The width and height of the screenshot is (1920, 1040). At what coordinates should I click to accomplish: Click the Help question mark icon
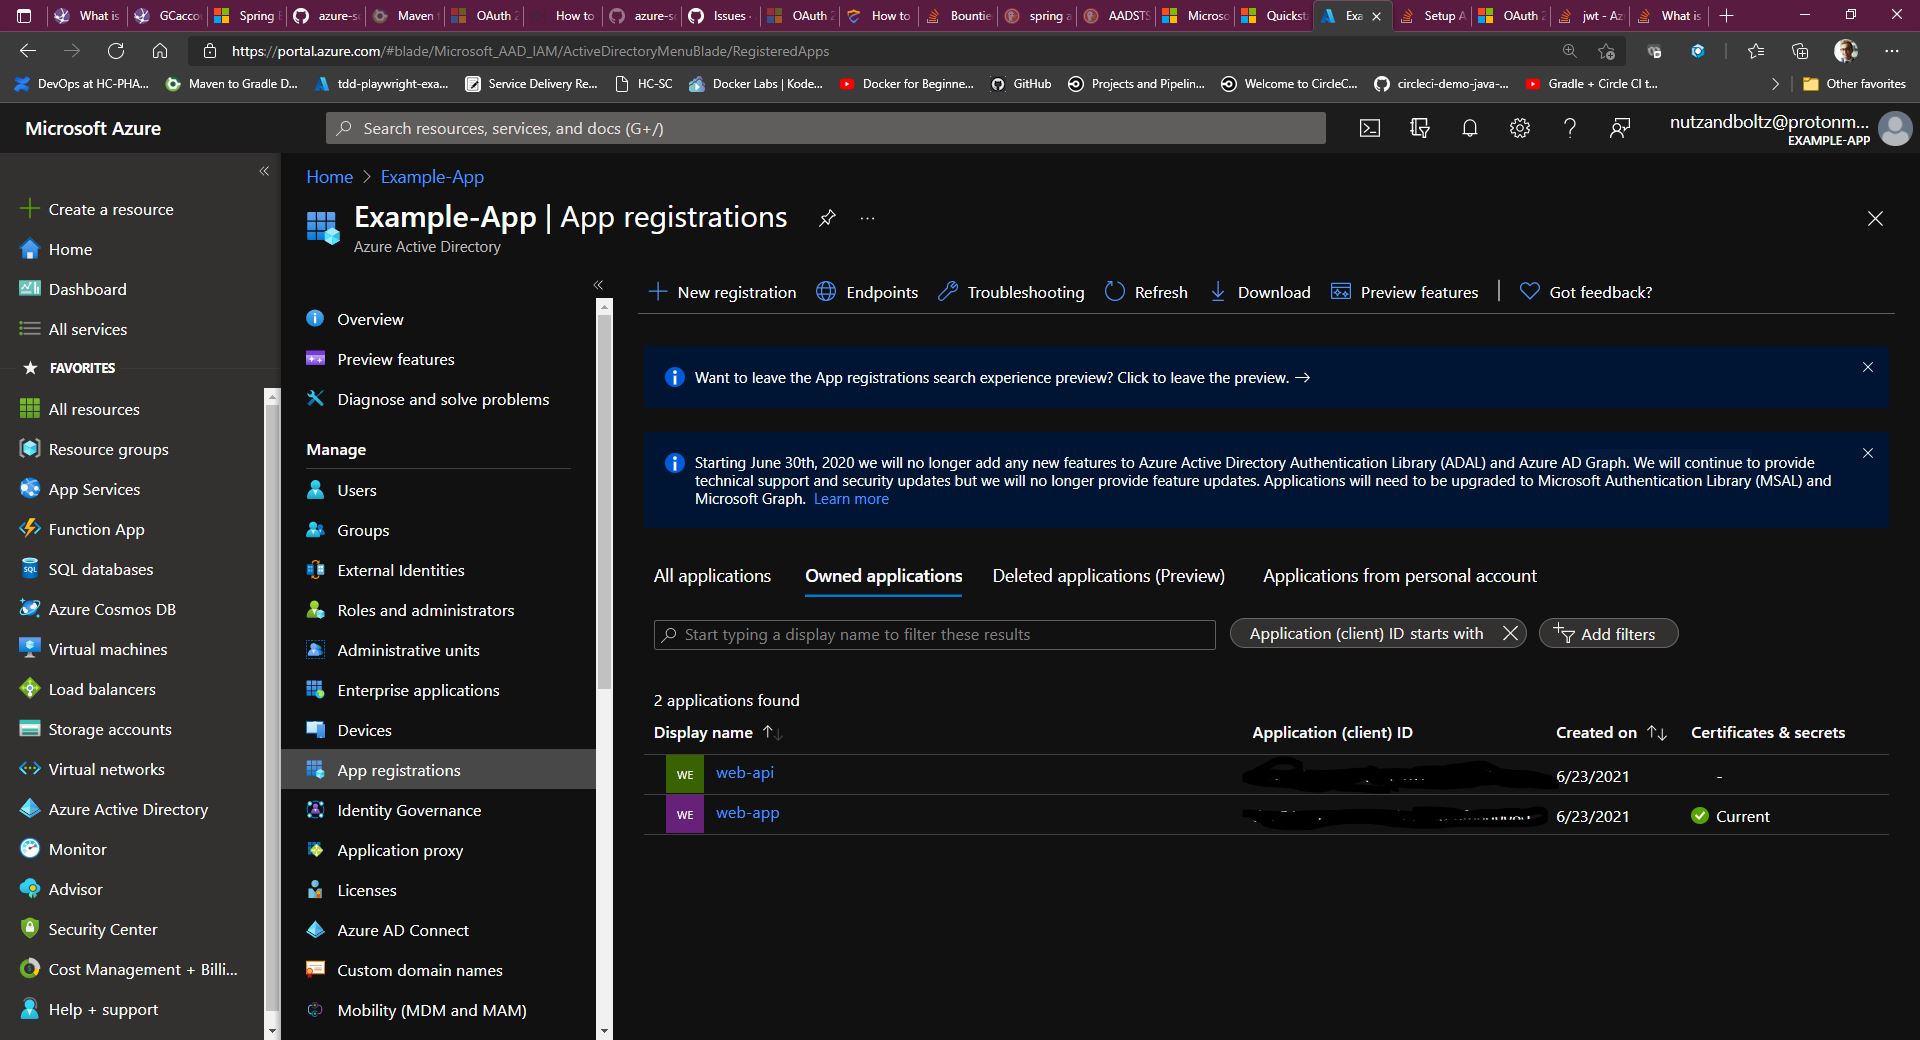tap(1570, 128)
